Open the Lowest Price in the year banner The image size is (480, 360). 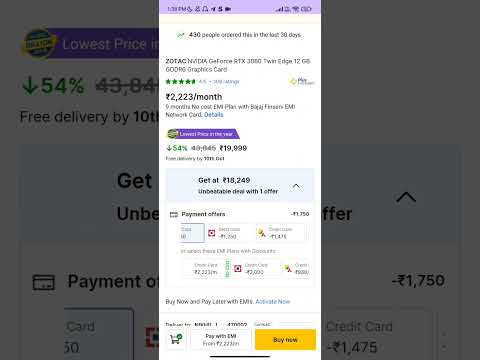[x=203, y=134]
